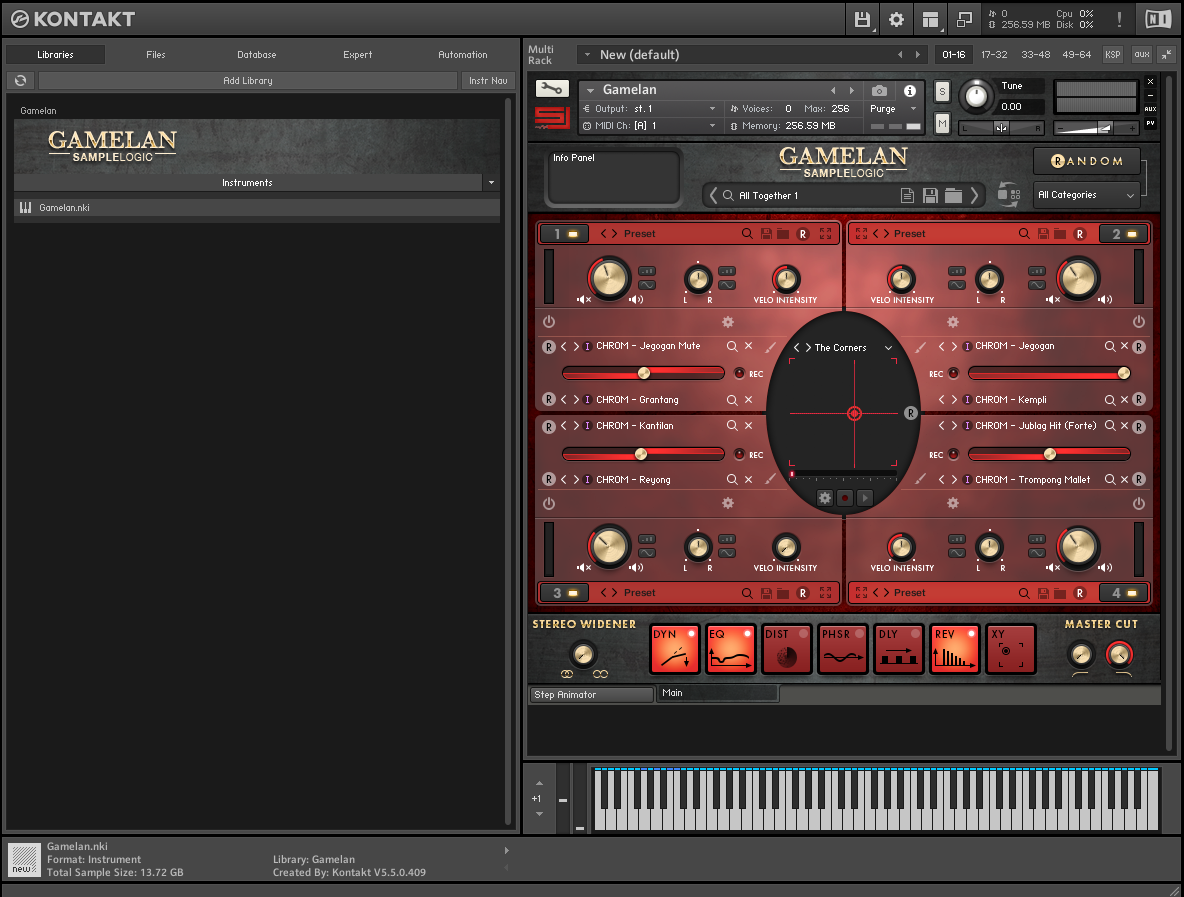Select the Step Animator tab
This screenshot has height=897, width=1184.
click(590, 695)
